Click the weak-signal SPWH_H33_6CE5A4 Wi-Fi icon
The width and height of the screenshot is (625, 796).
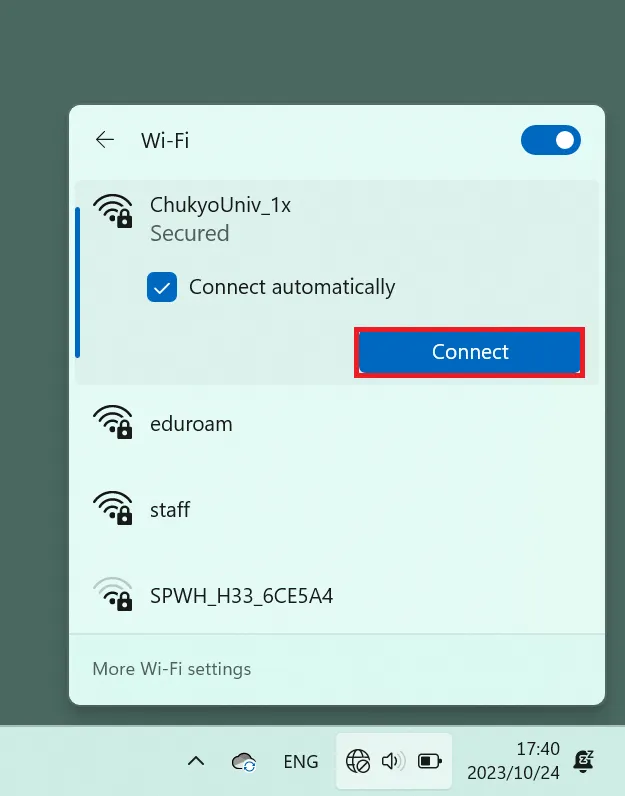tap(113, 594)
